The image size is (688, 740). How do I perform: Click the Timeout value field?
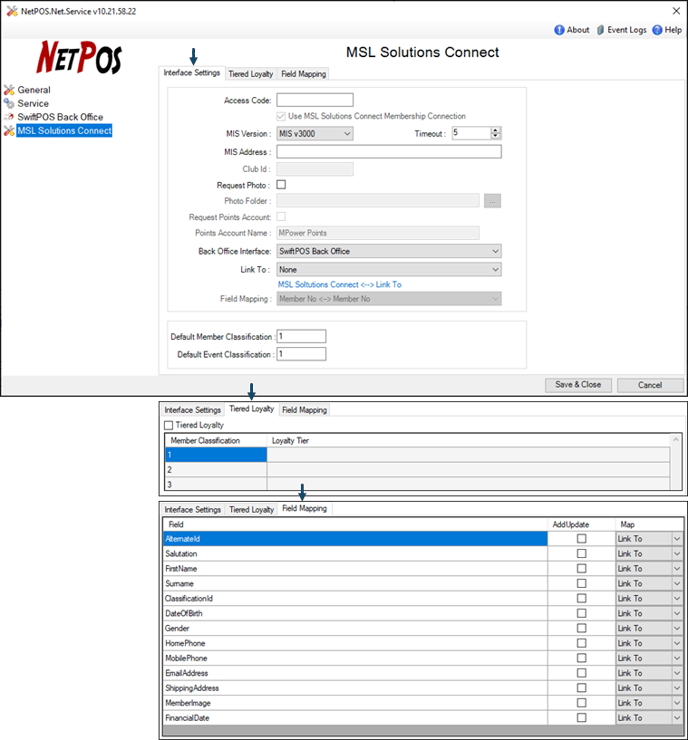click(x=471, y=133)
